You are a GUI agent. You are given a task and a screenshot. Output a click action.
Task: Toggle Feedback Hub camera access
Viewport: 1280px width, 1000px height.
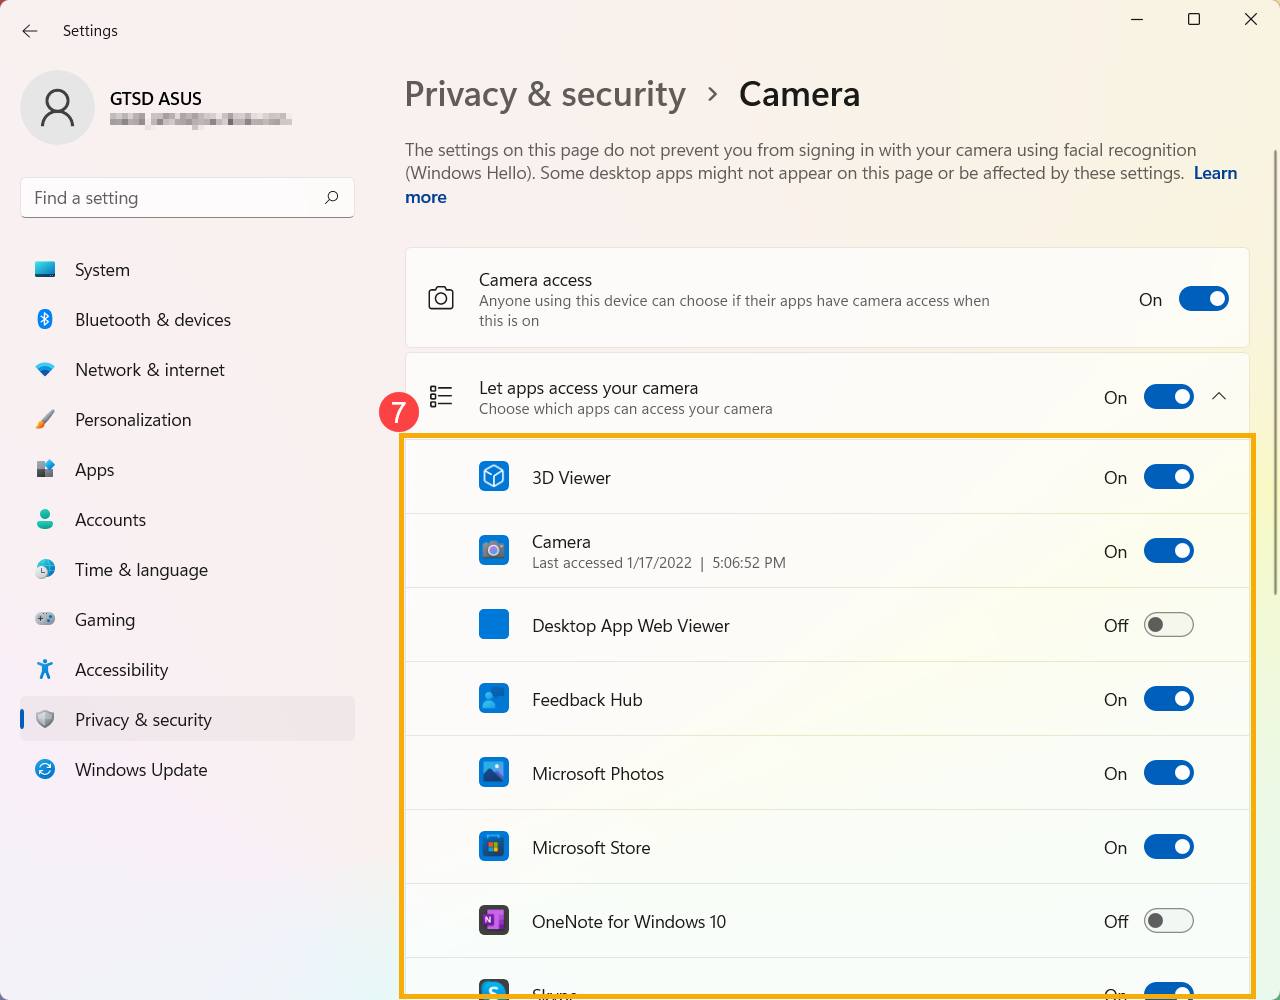(1169, 699)
